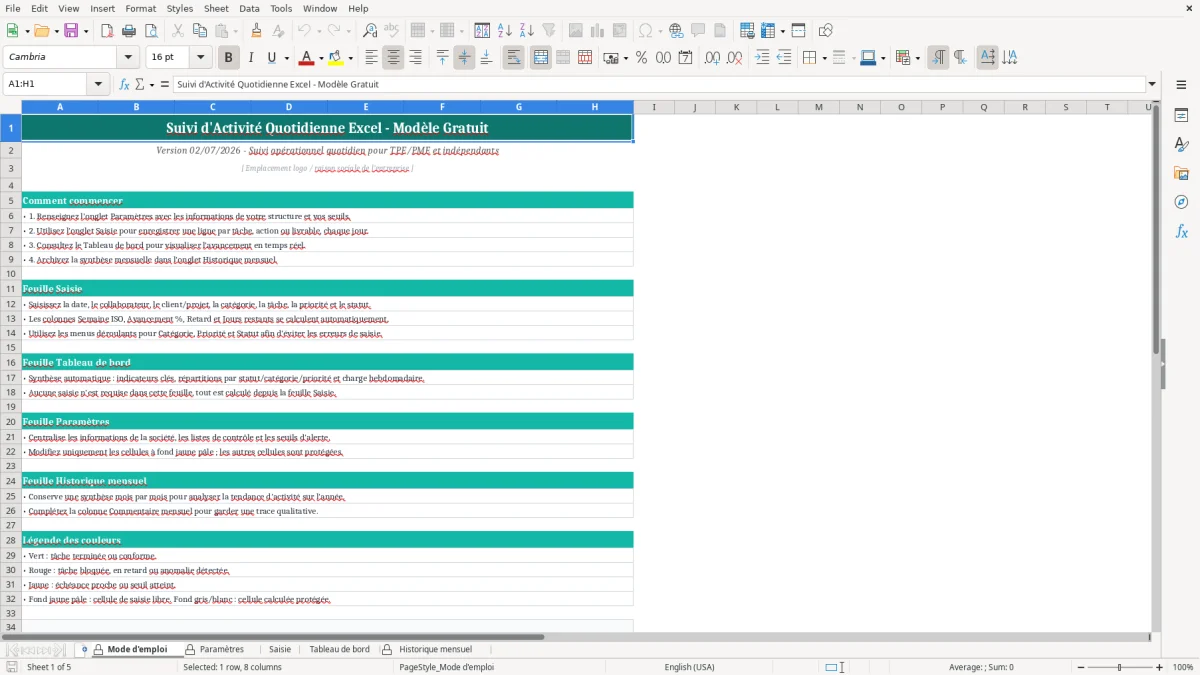Toggle Italic formatting
1200x675 pixels.
(251, 58)
